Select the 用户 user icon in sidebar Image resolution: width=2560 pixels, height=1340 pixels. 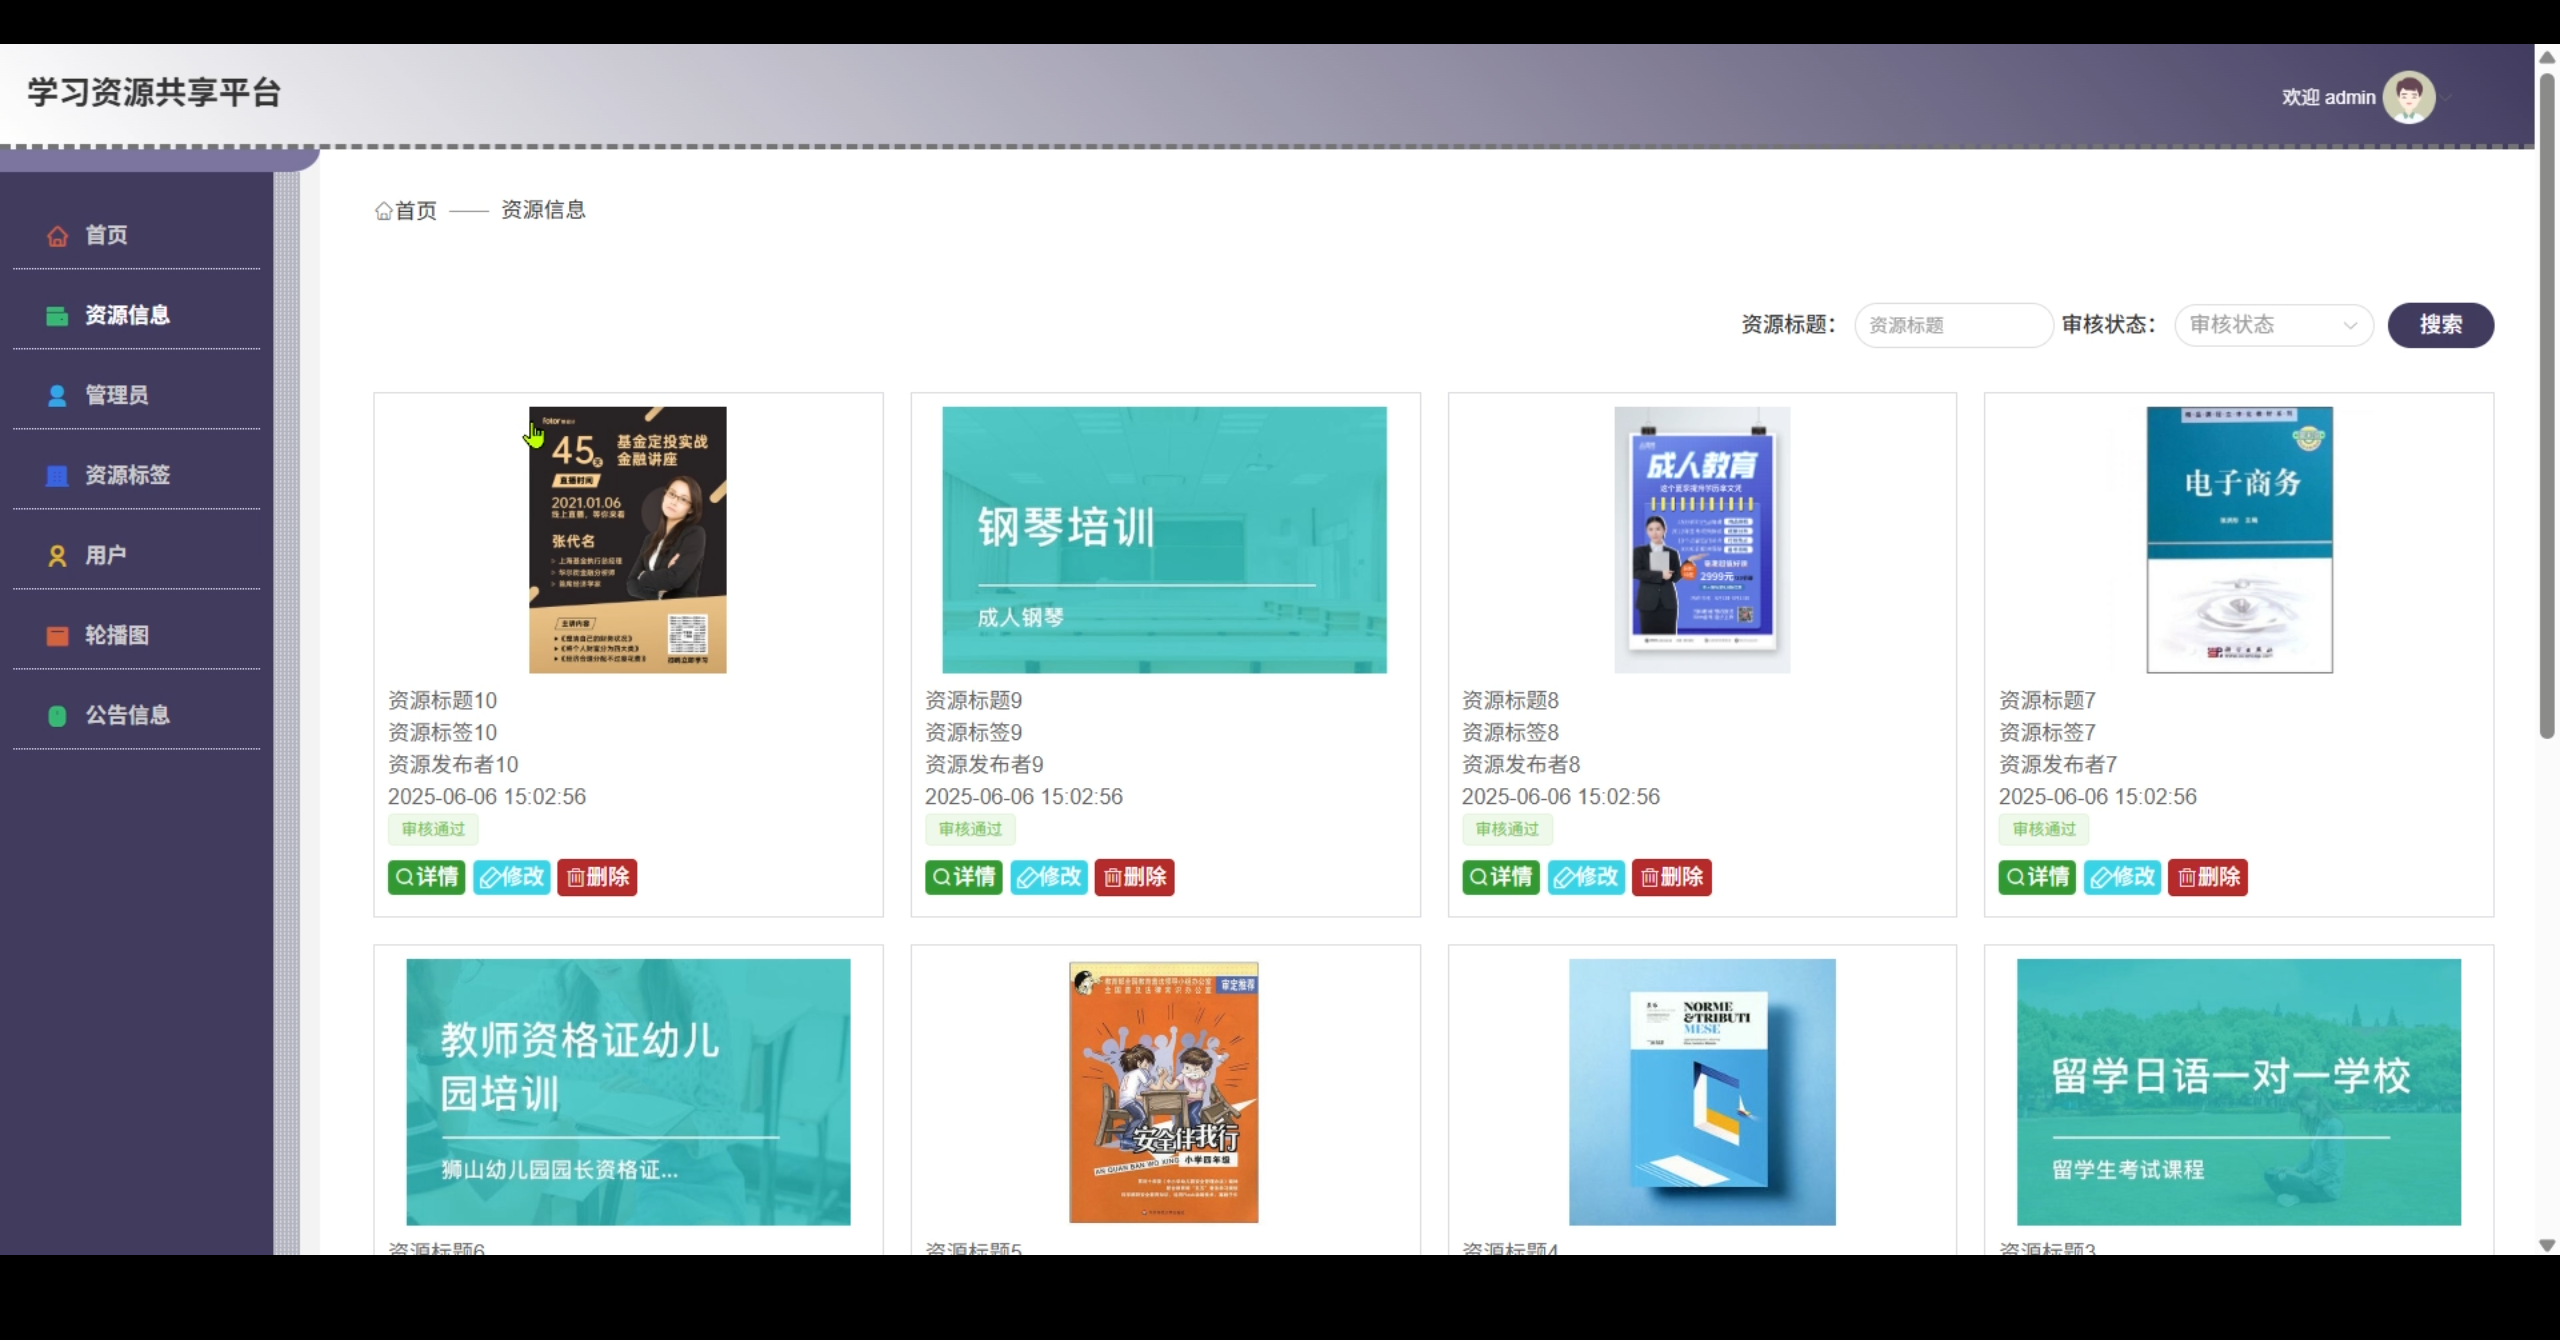pyautogui.click(x=57, y=555)
